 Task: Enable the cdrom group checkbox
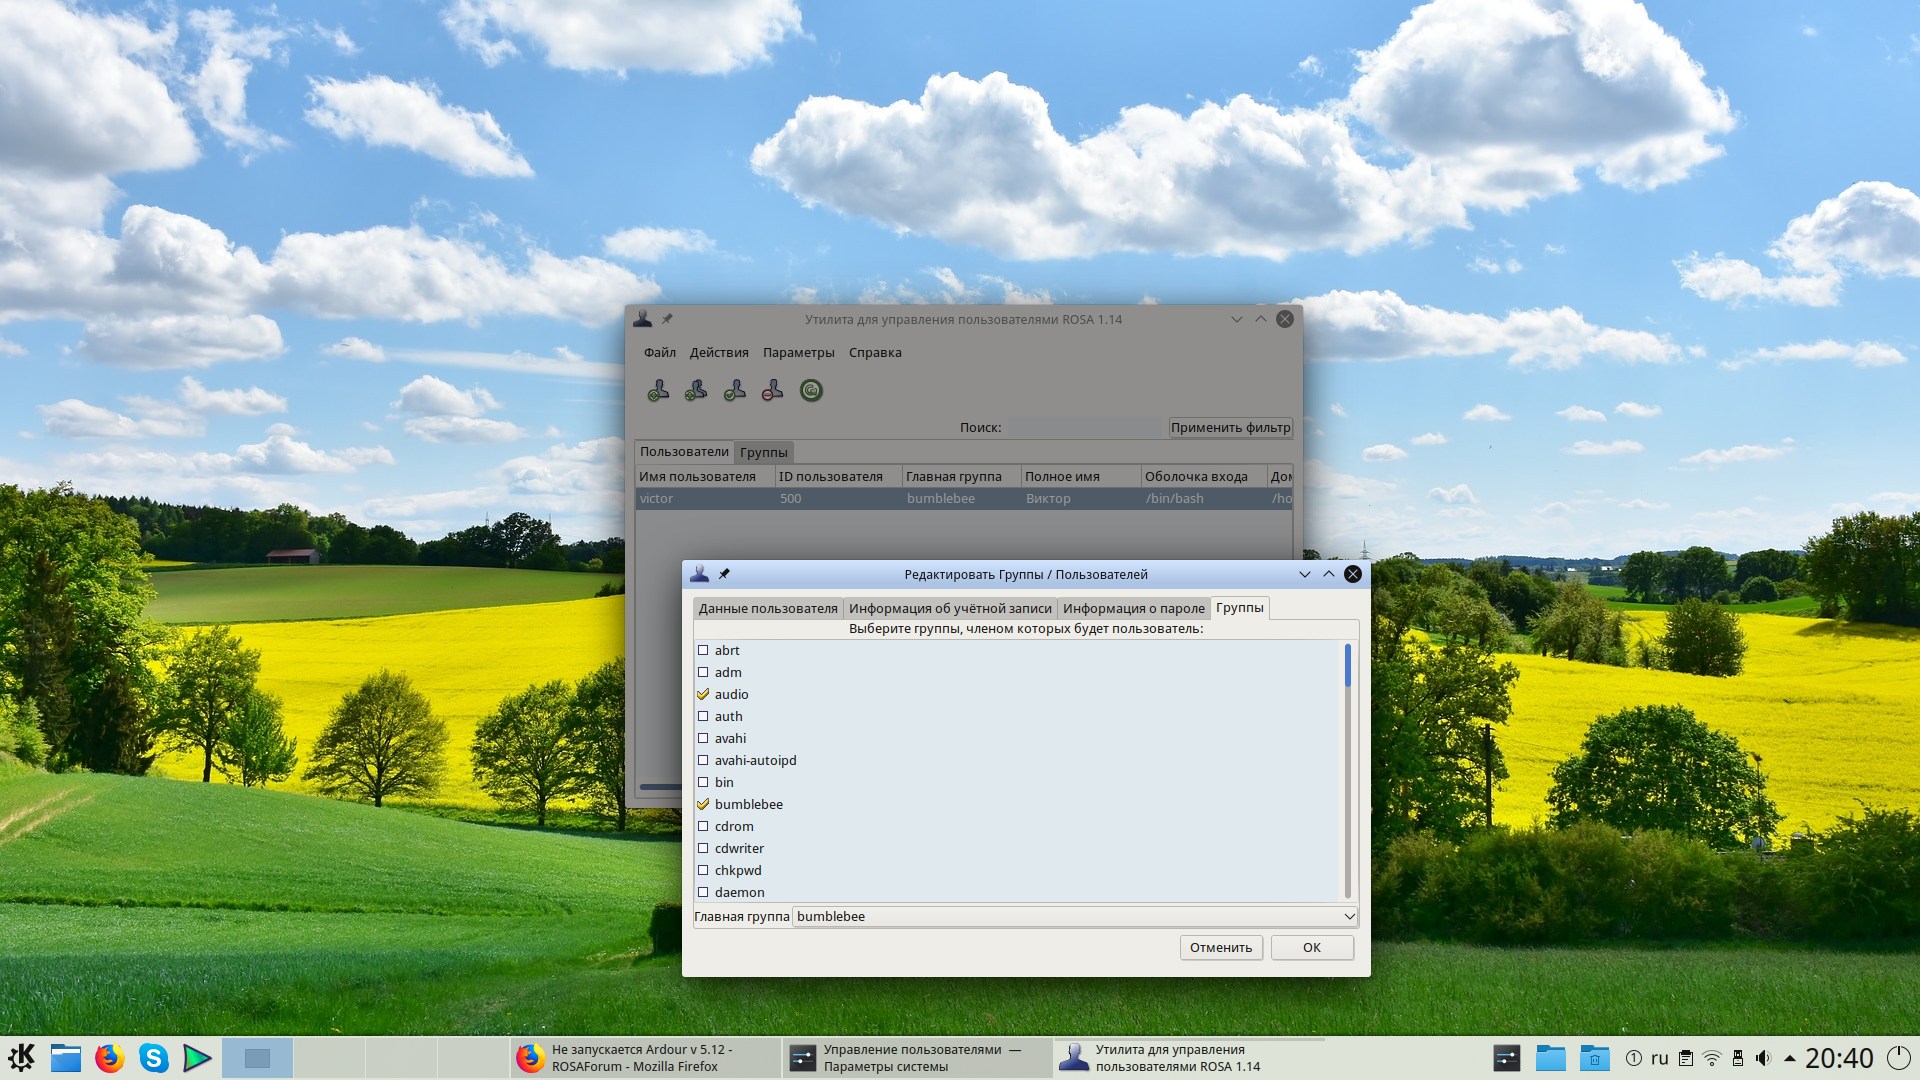[x=703, y=826]
